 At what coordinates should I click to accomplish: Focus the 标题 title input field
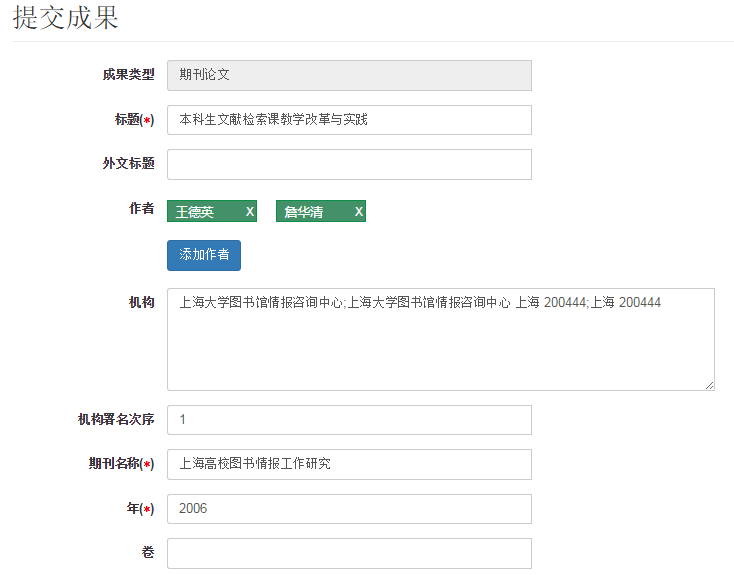pyautogui.click(x=349, y=120)
